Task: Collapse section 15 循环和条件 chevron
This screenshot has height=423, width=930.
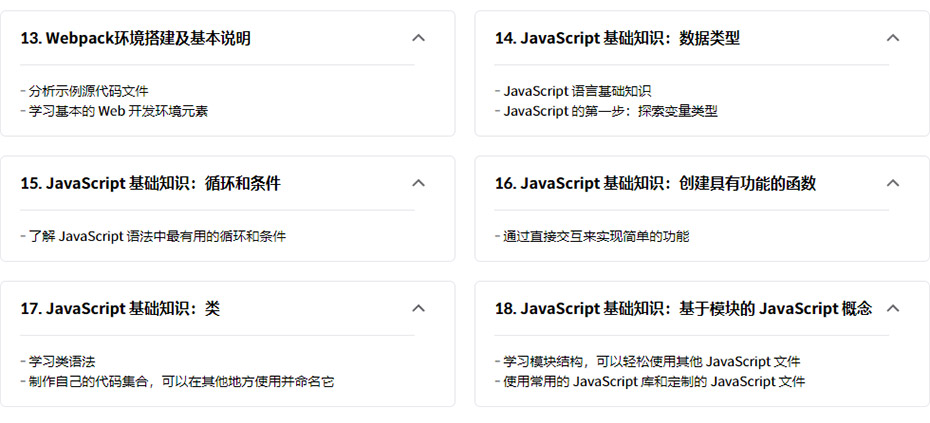Action: pyautogui.click(x=418, y=183)
